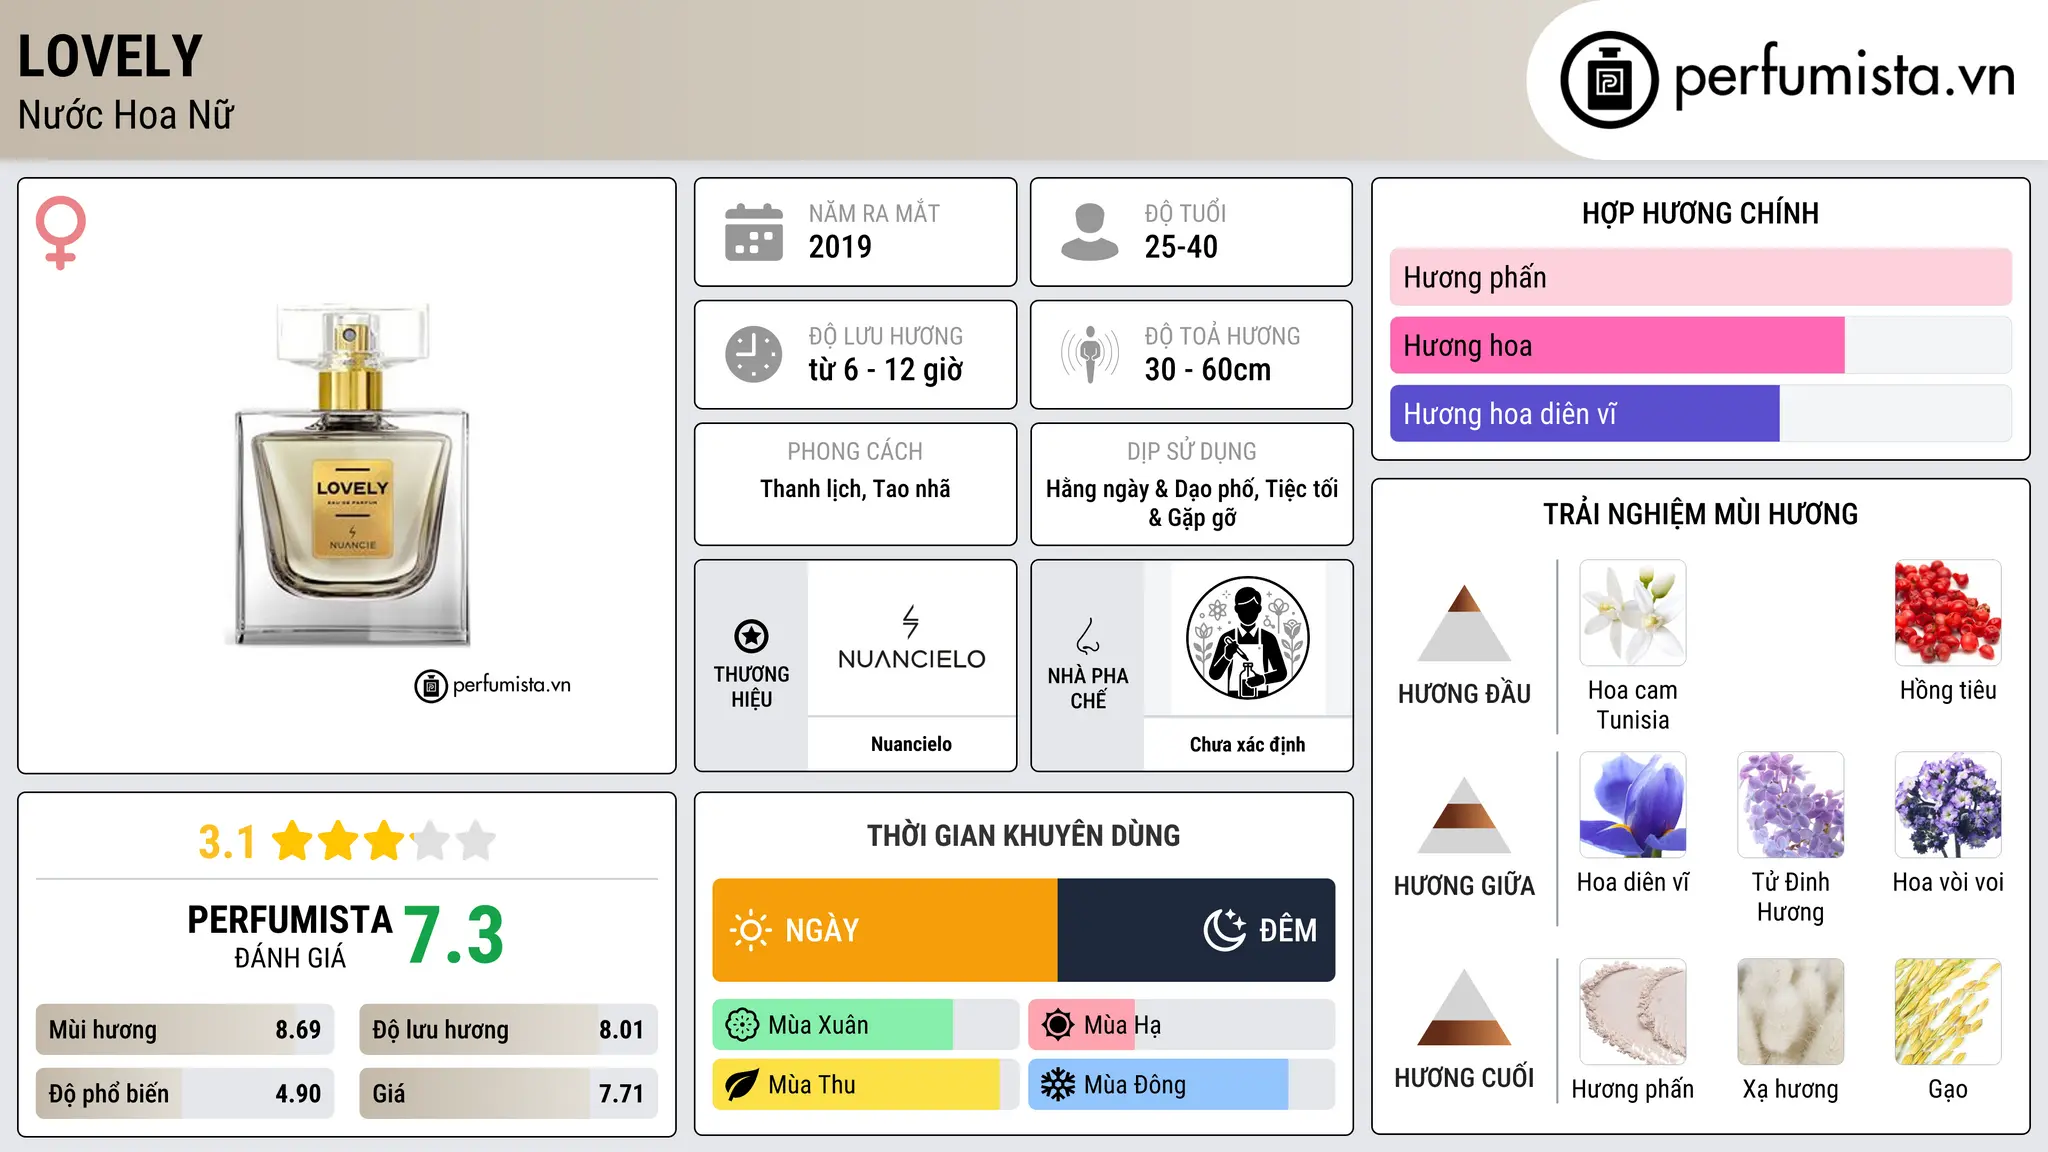Click the small perfumista.vn mark under the bottle
Viewport: 2048px width, 1152px height.
coord(492,685)
